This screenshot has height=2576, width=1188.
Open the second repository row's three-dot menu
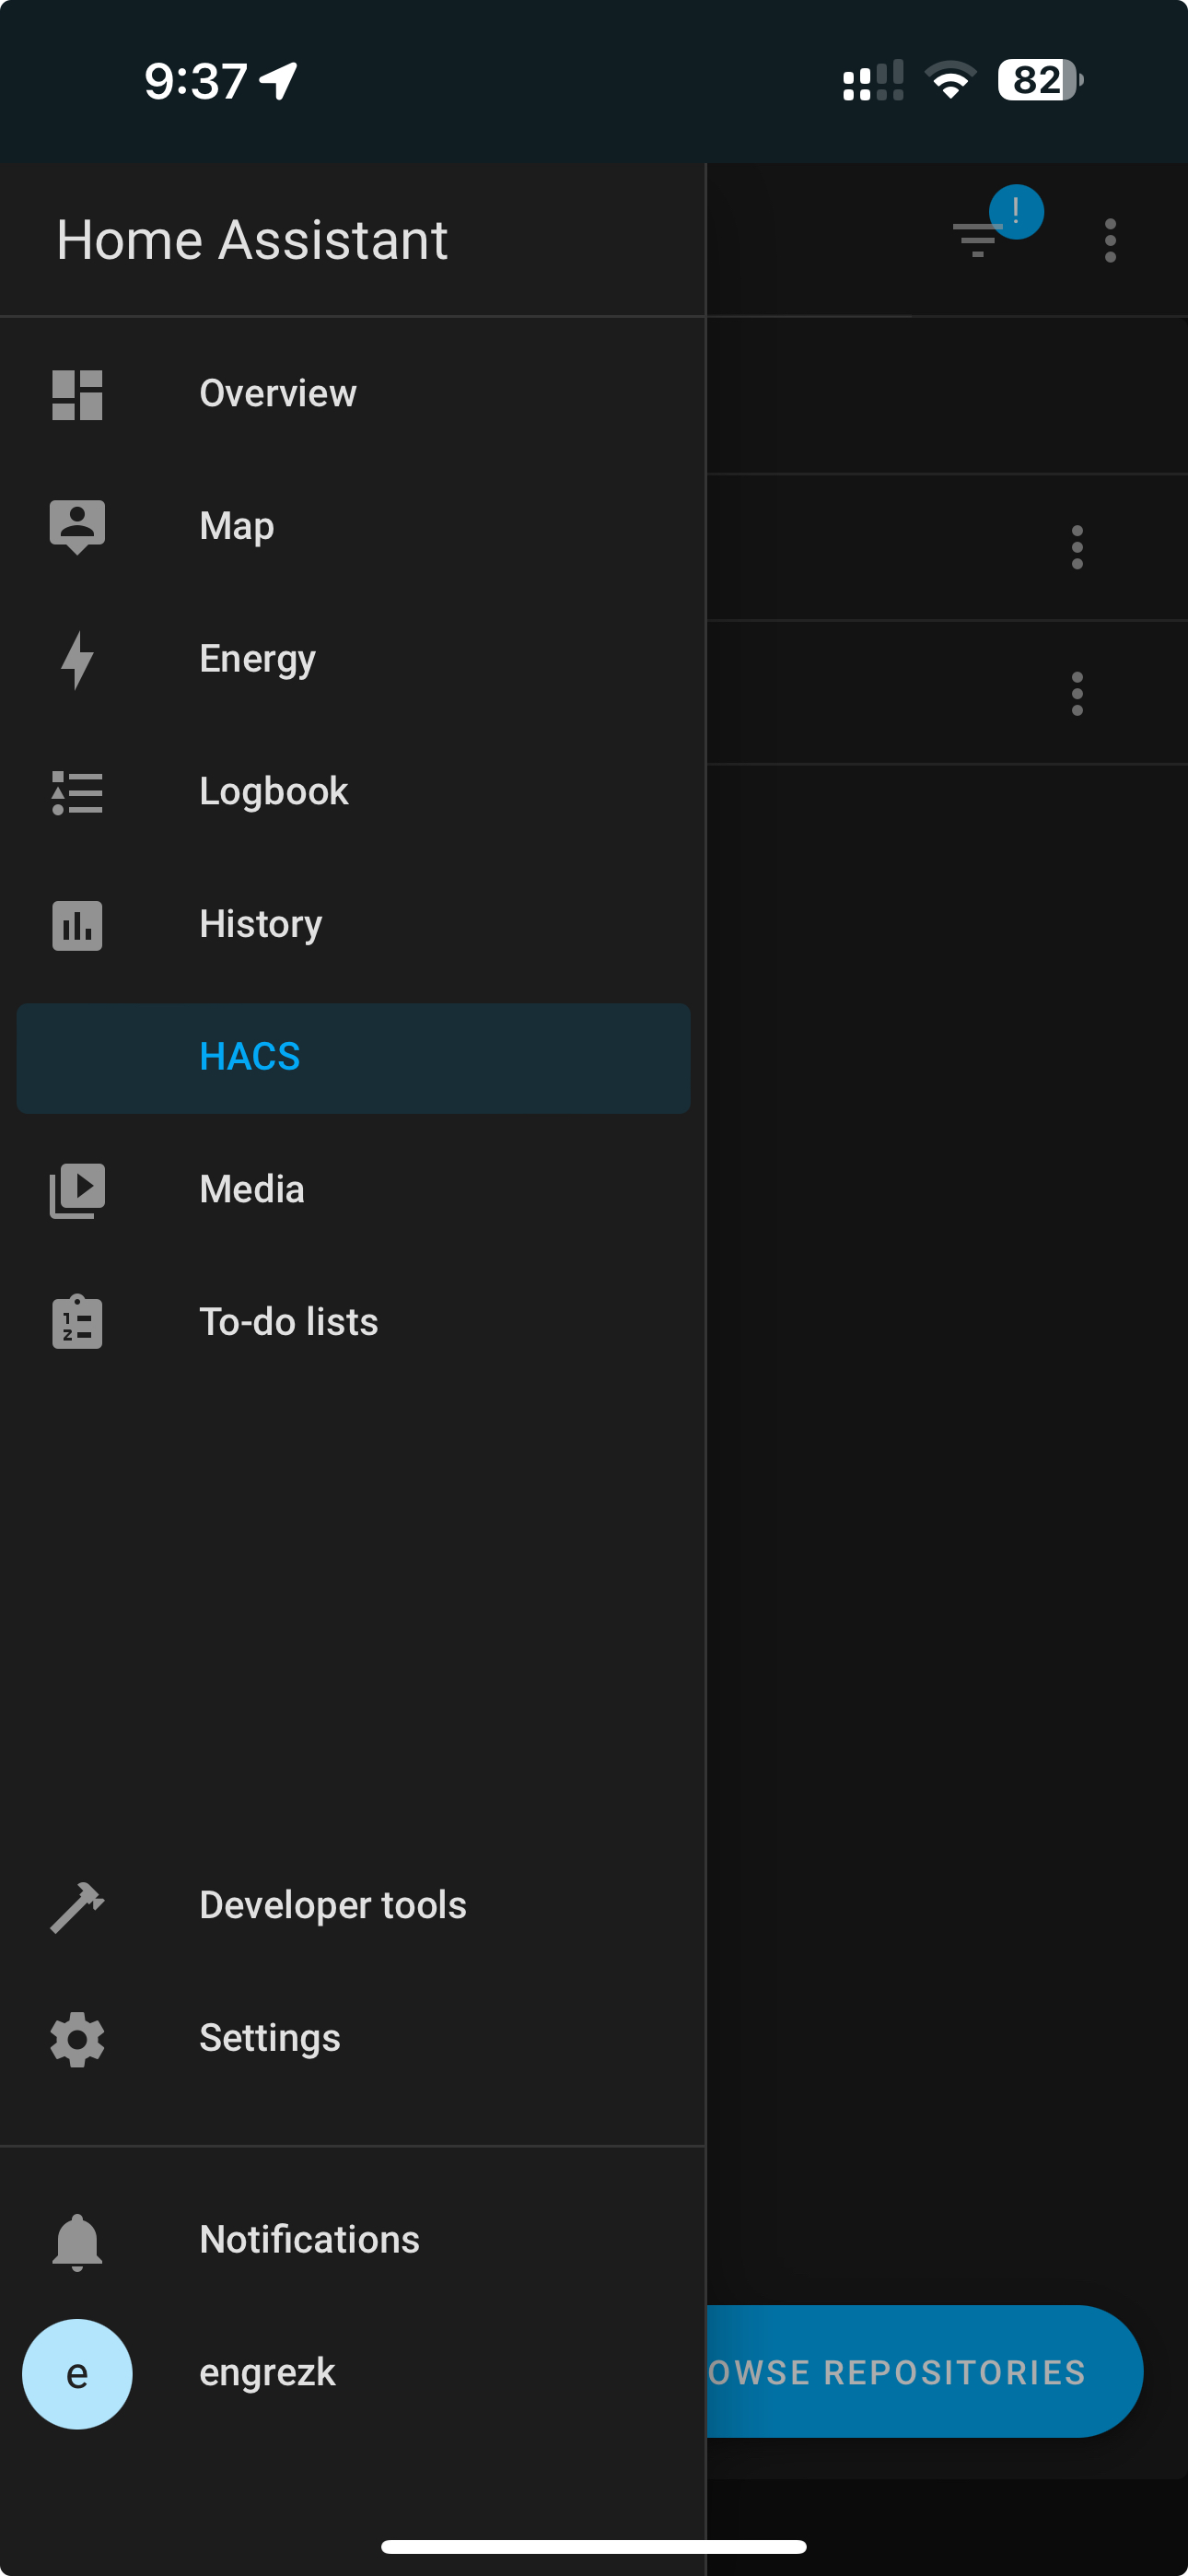pyautogui.click(x=1077, y=693)
